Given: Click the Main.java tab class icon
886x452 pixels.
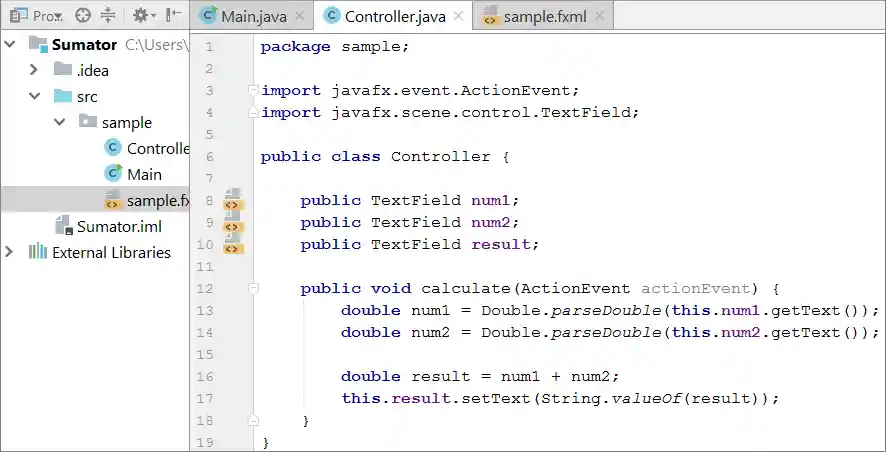Looking at the screenshot, I should coord(209,16).
